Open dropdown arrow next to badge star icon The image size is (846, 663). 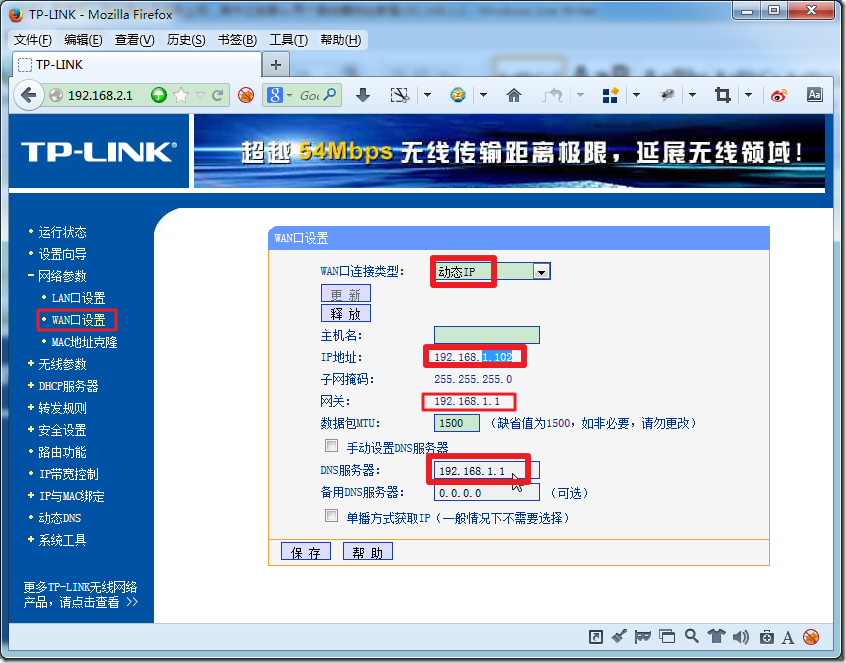point(483,95)
